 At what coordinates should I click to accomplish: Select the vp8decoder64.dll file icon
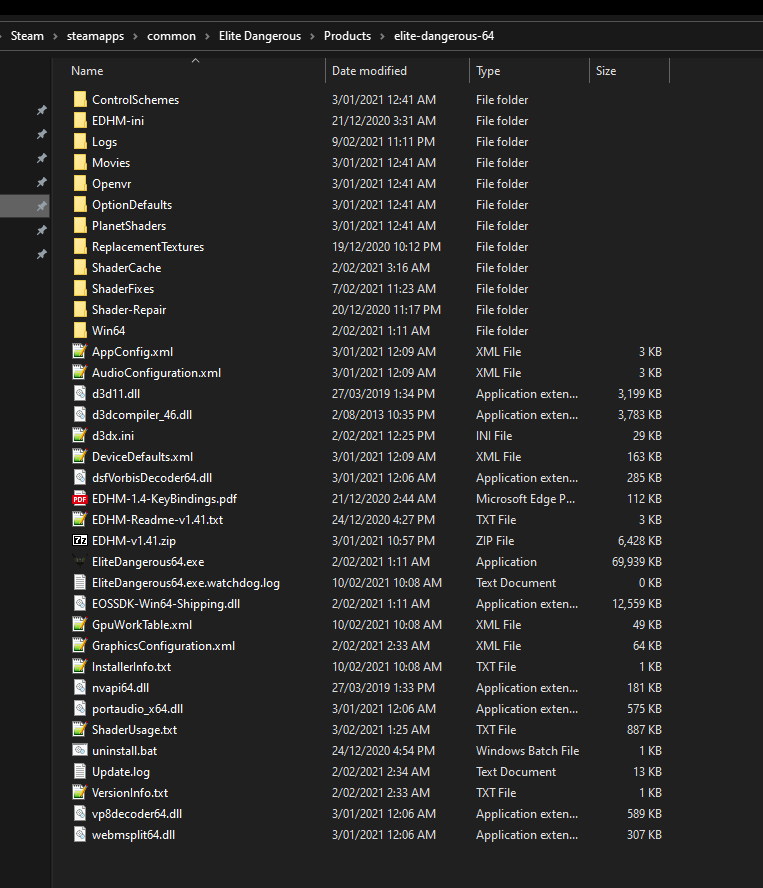pyautogui.click(x=80, y=814)
